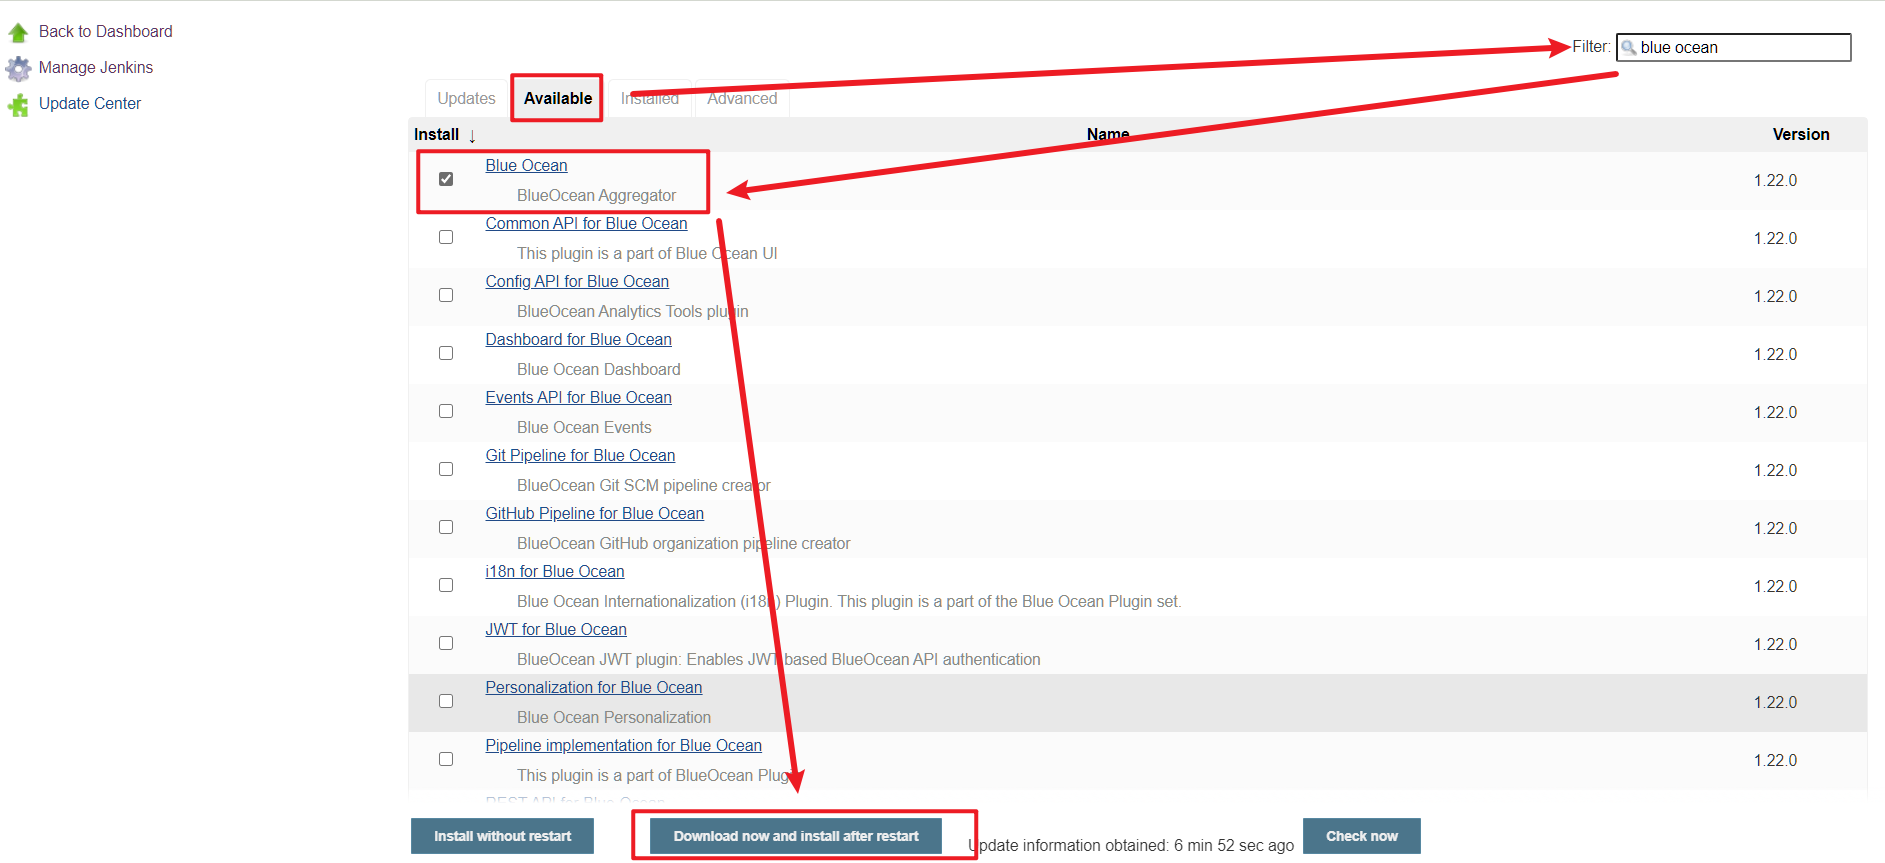
Task: Click the Install column header
Action: 437,135
